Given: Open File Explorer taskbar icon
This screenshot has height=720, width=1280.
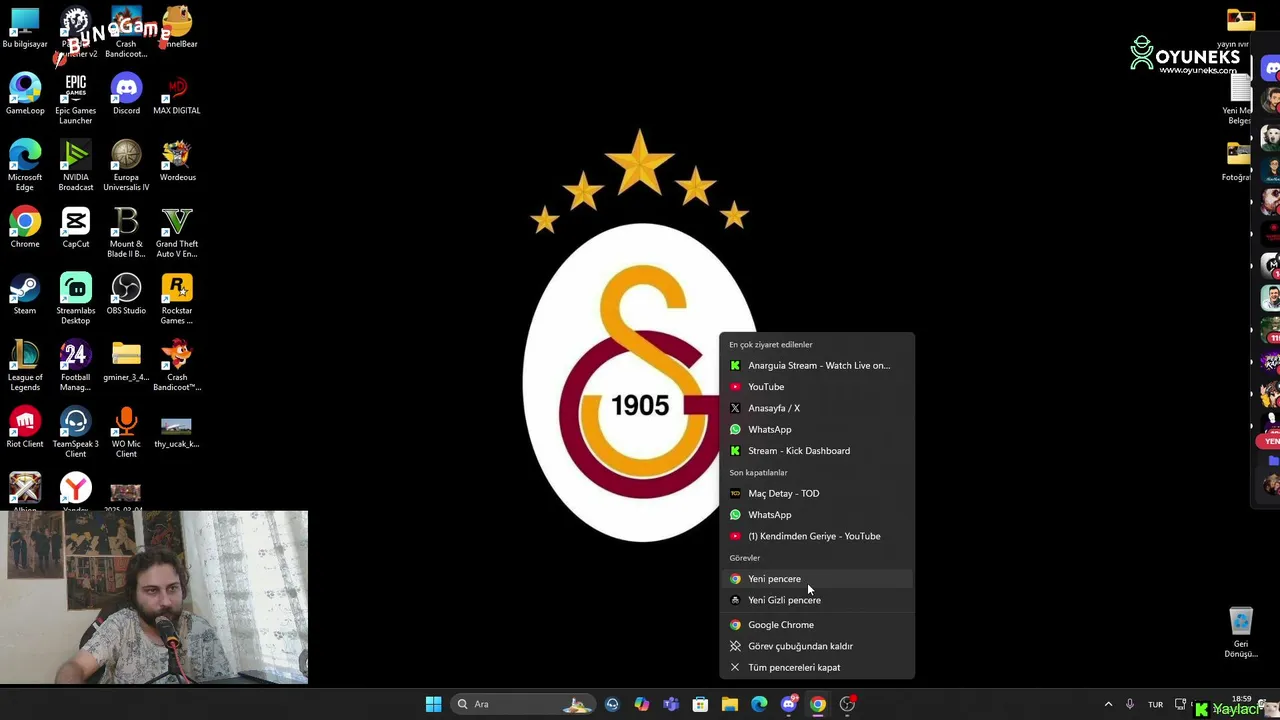Looking at the screenshot, I should [730, 704].
